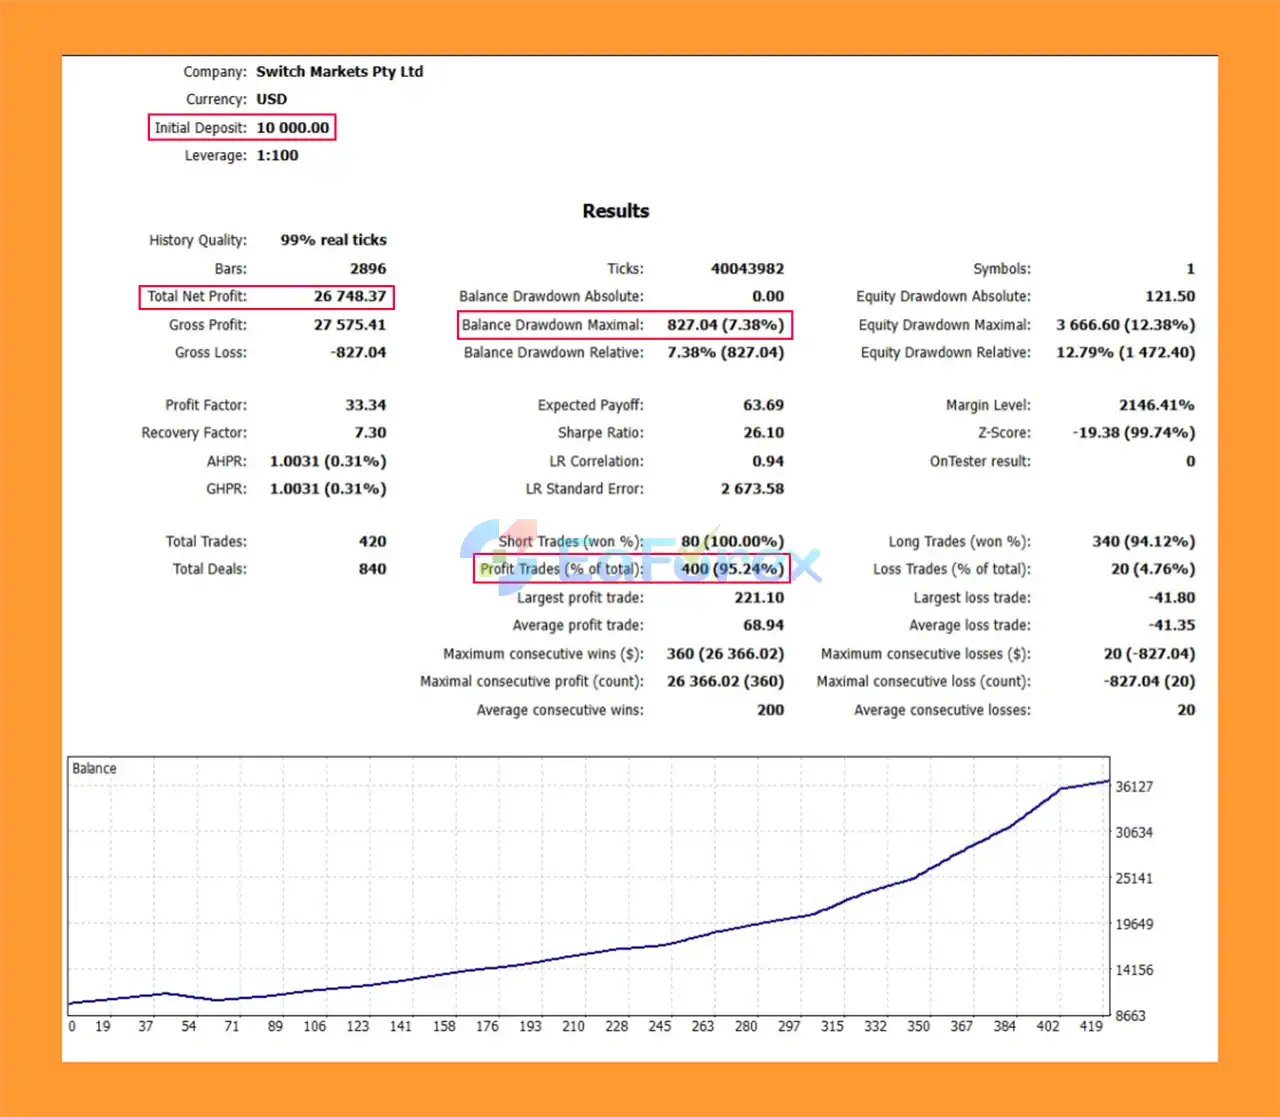Click the Equity Drawdown Maximal value

coord(1125,325)
